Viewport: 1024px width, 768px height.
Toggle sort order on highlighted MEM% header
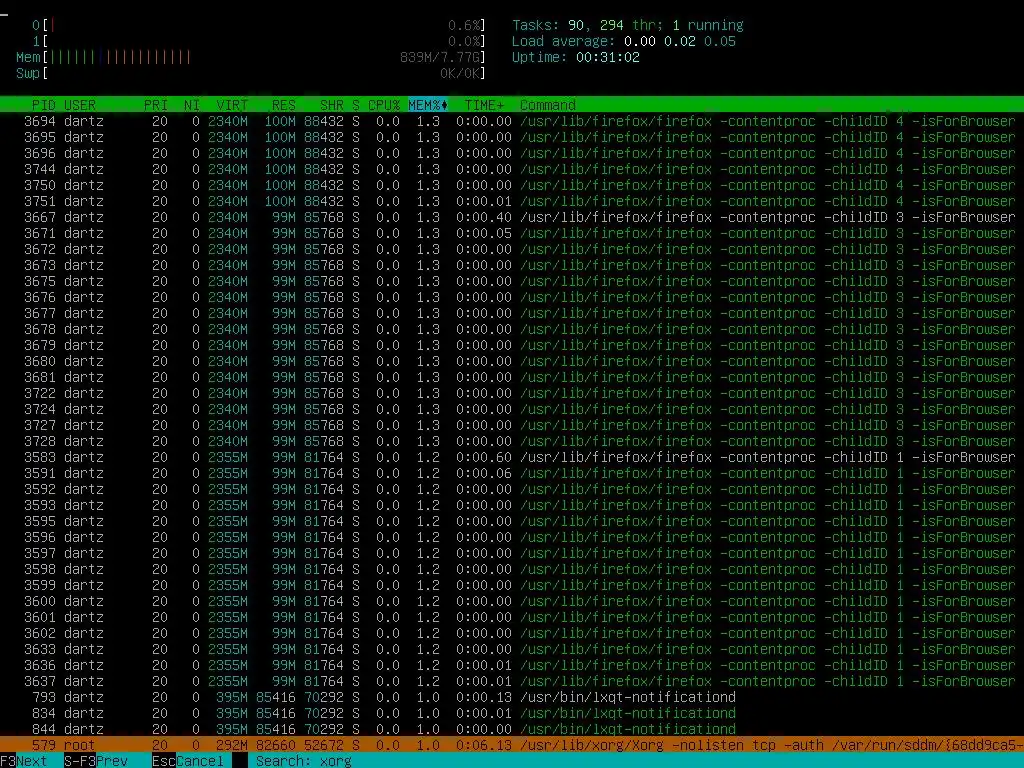point(428,105)
